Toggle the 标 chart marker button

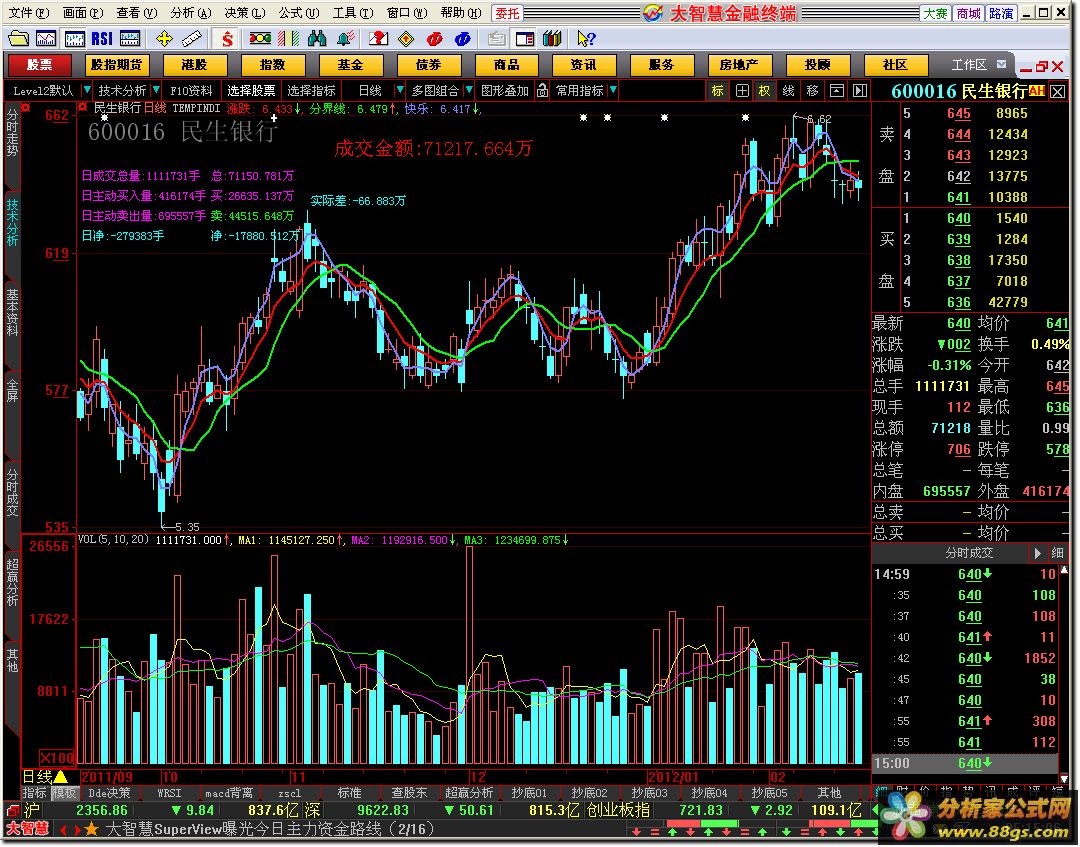(718, 90)
